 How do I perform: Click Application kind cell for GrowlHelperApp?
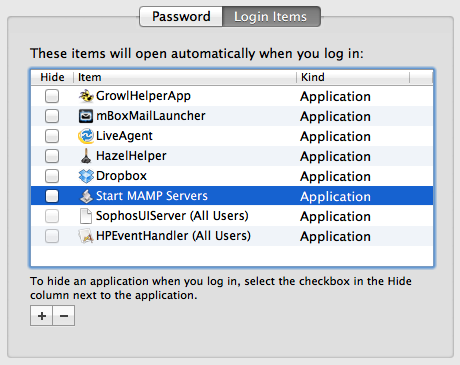[335, 97]
